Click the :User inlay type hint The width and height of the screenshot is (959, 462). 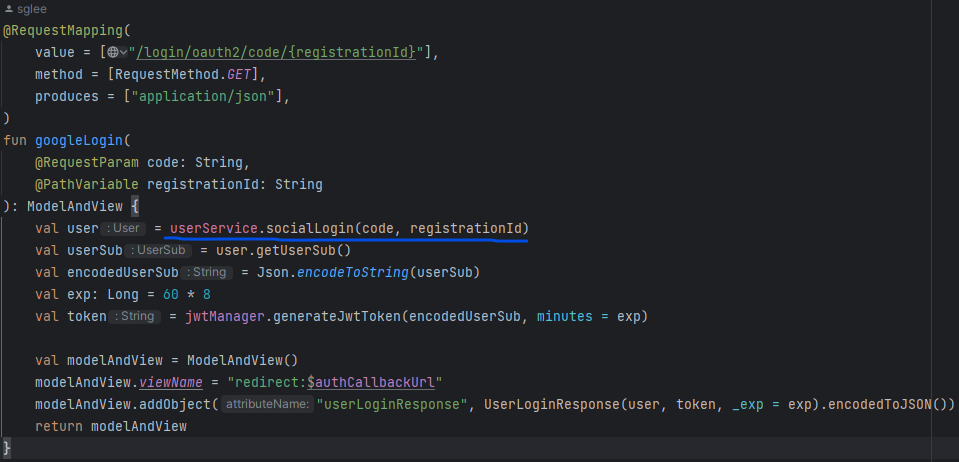pyautogui.click(x=123, y=228)
